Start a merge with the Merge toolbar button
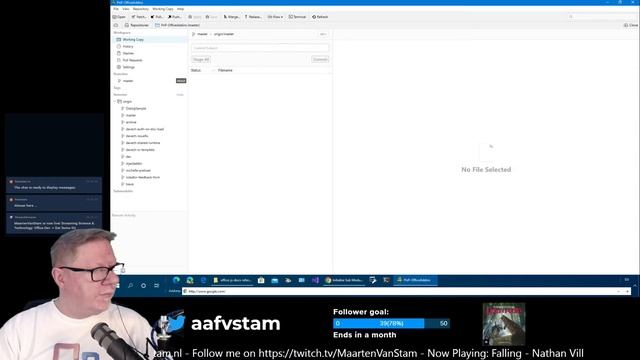 click(231, 17)
